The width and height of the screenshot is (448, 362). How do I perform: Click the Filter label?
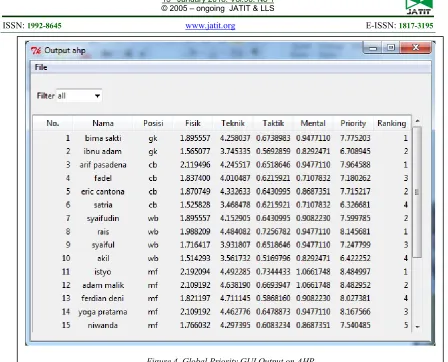click(46, 96)
